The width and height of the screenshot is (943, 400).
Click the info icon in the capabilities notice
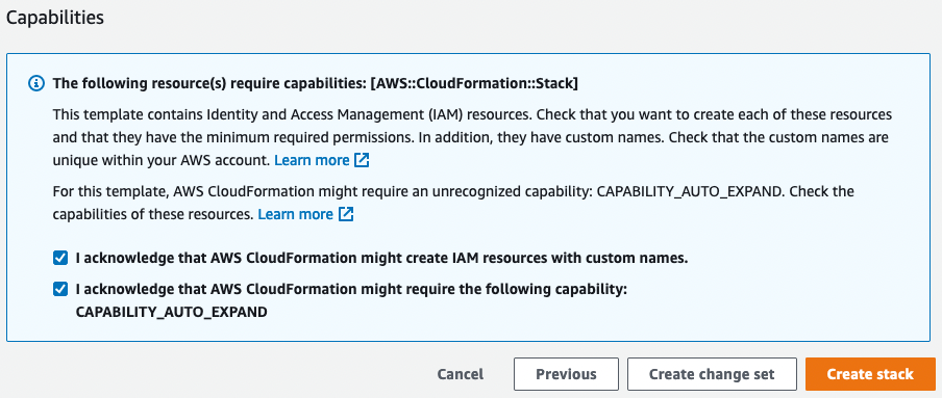[37, 83]
